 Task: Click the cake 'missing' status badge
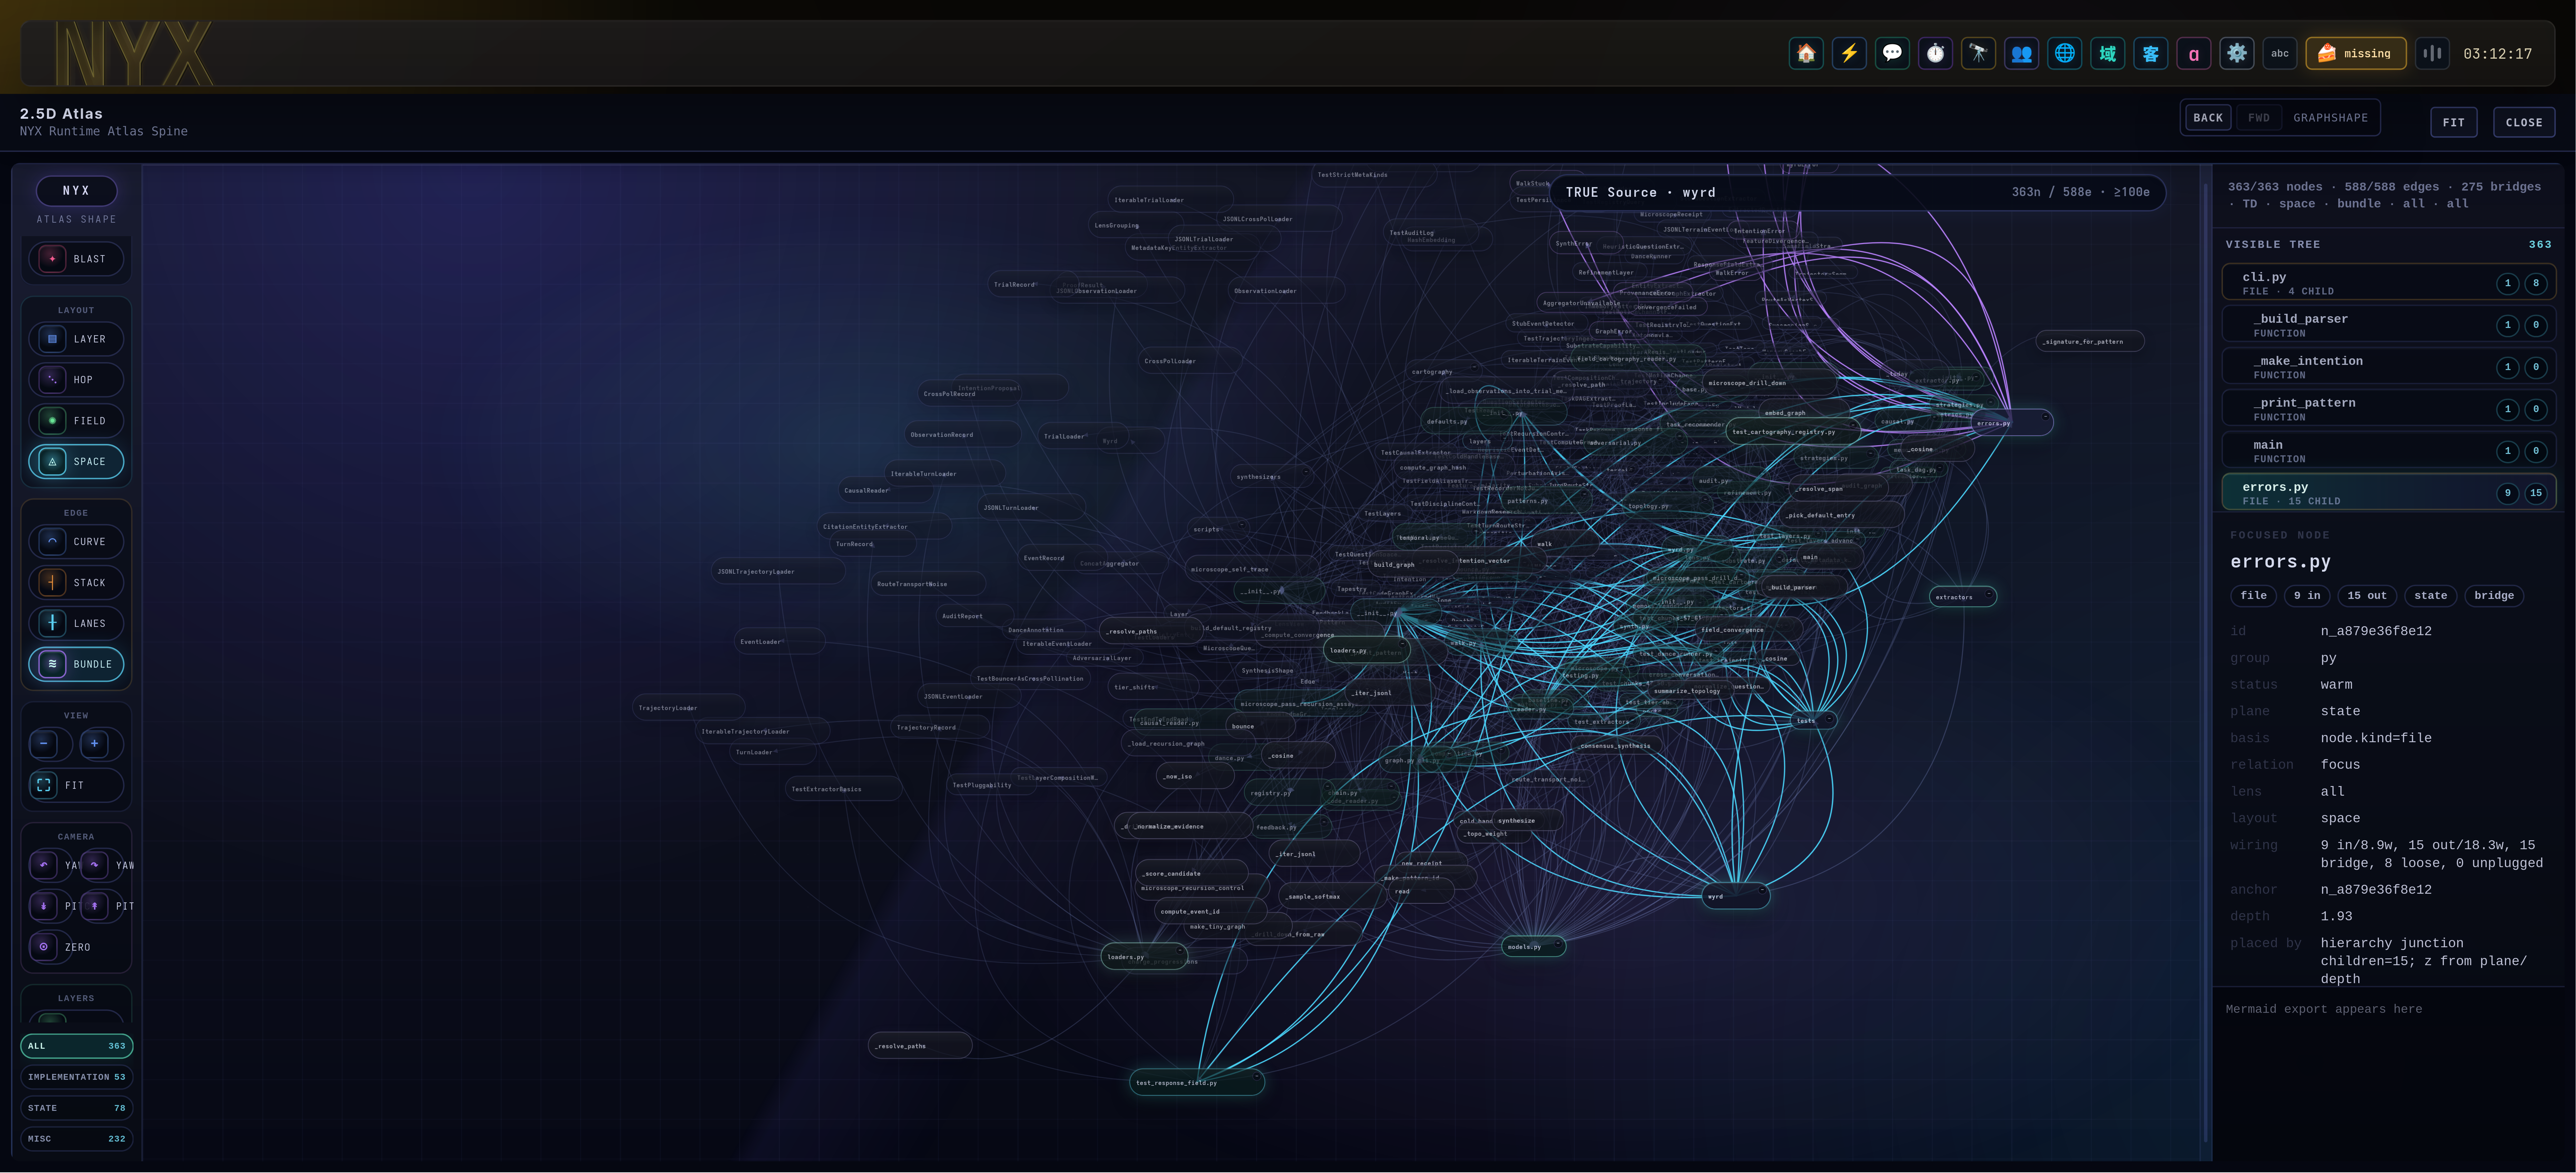(2355, 54)
